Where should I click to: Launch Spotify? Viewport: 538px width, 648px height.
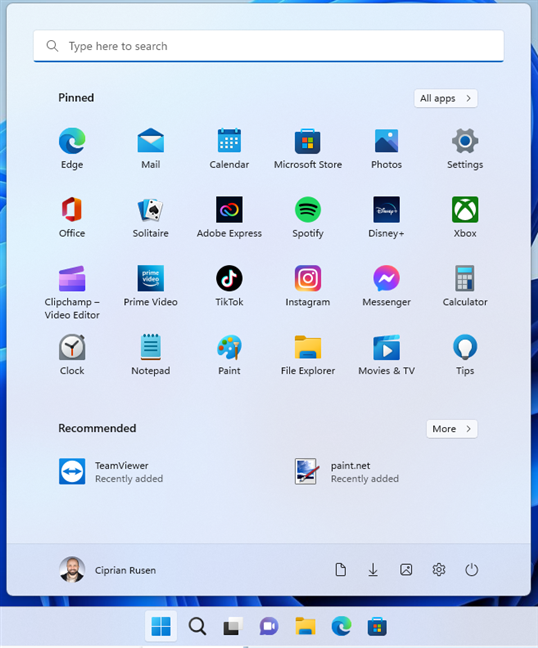click(308, 217)
